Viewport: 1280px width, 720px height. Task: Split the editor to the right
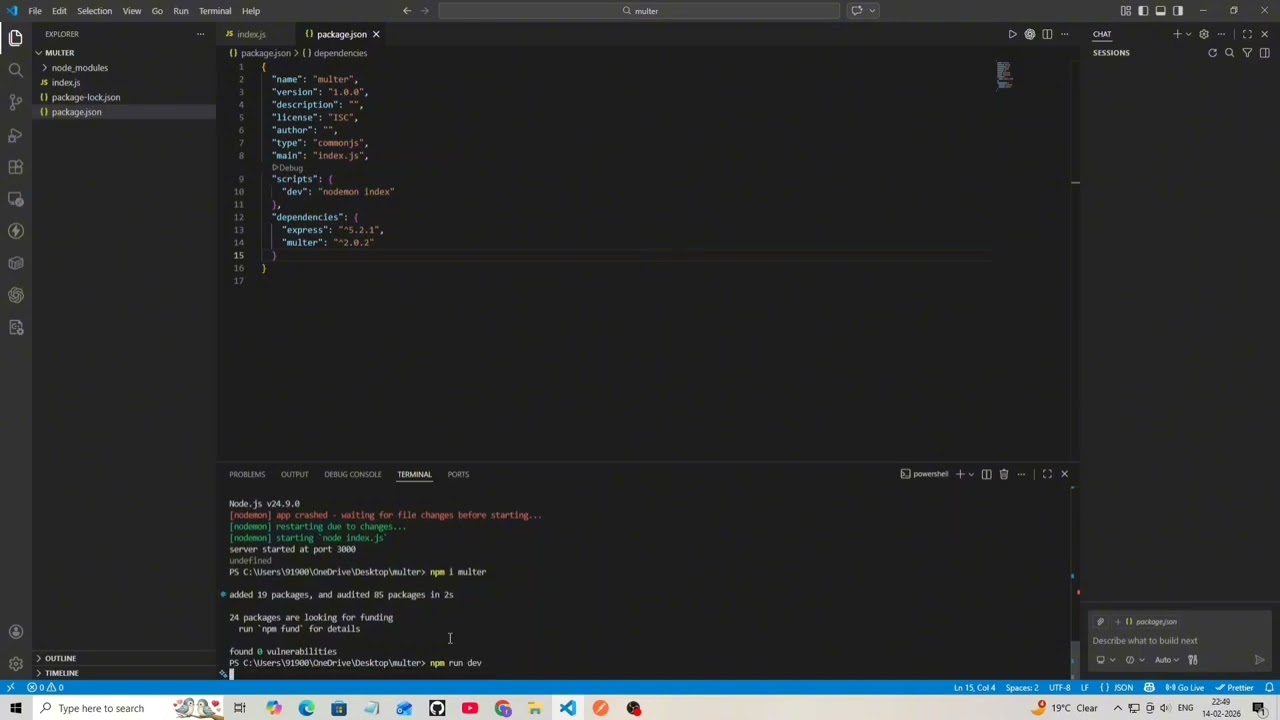[x=1047, y=34]
